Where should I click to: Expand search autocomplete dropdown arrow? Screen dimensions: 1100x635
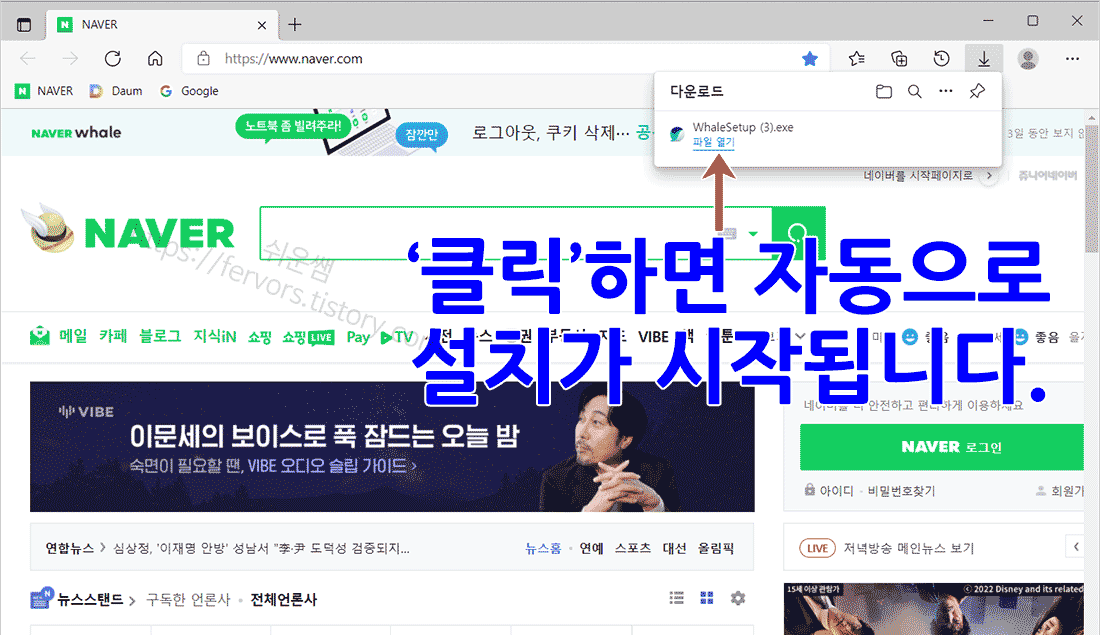(753, 234)
